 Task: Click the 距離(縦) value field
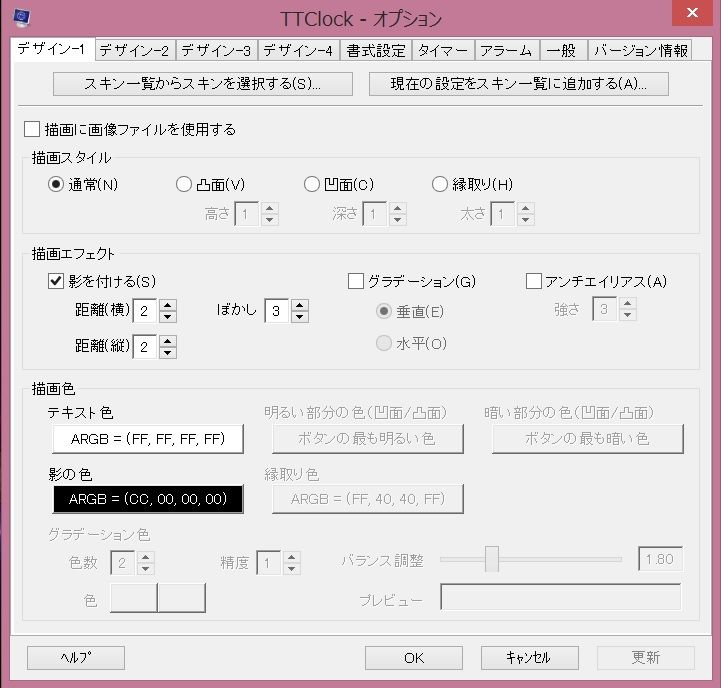[145, 347]
